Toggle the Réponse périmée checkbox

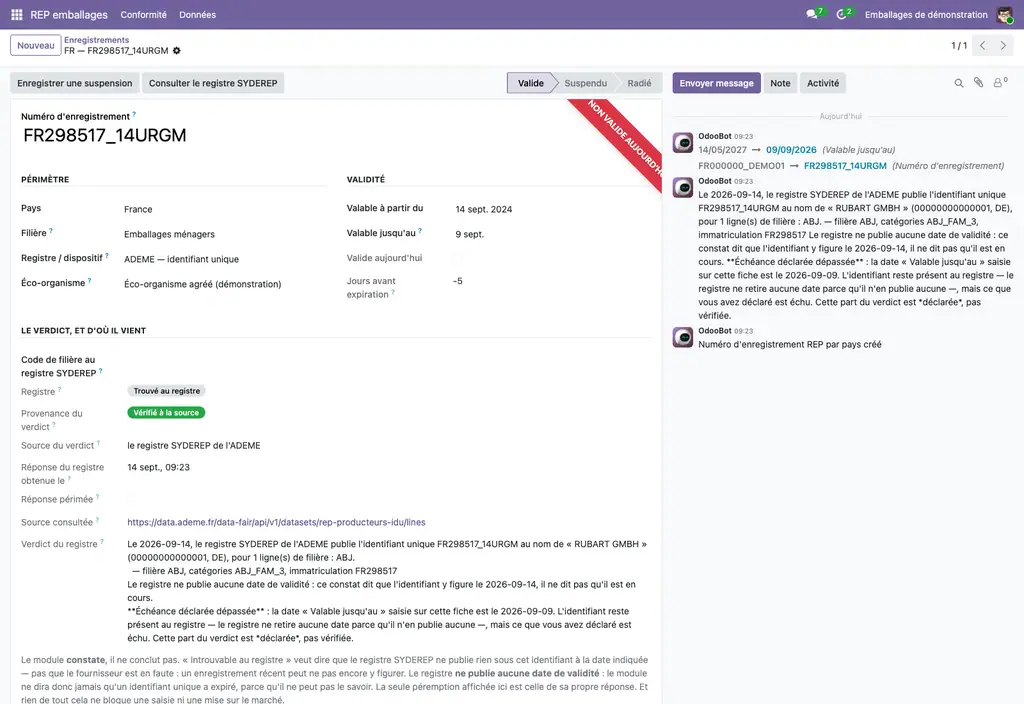point(132,500)
